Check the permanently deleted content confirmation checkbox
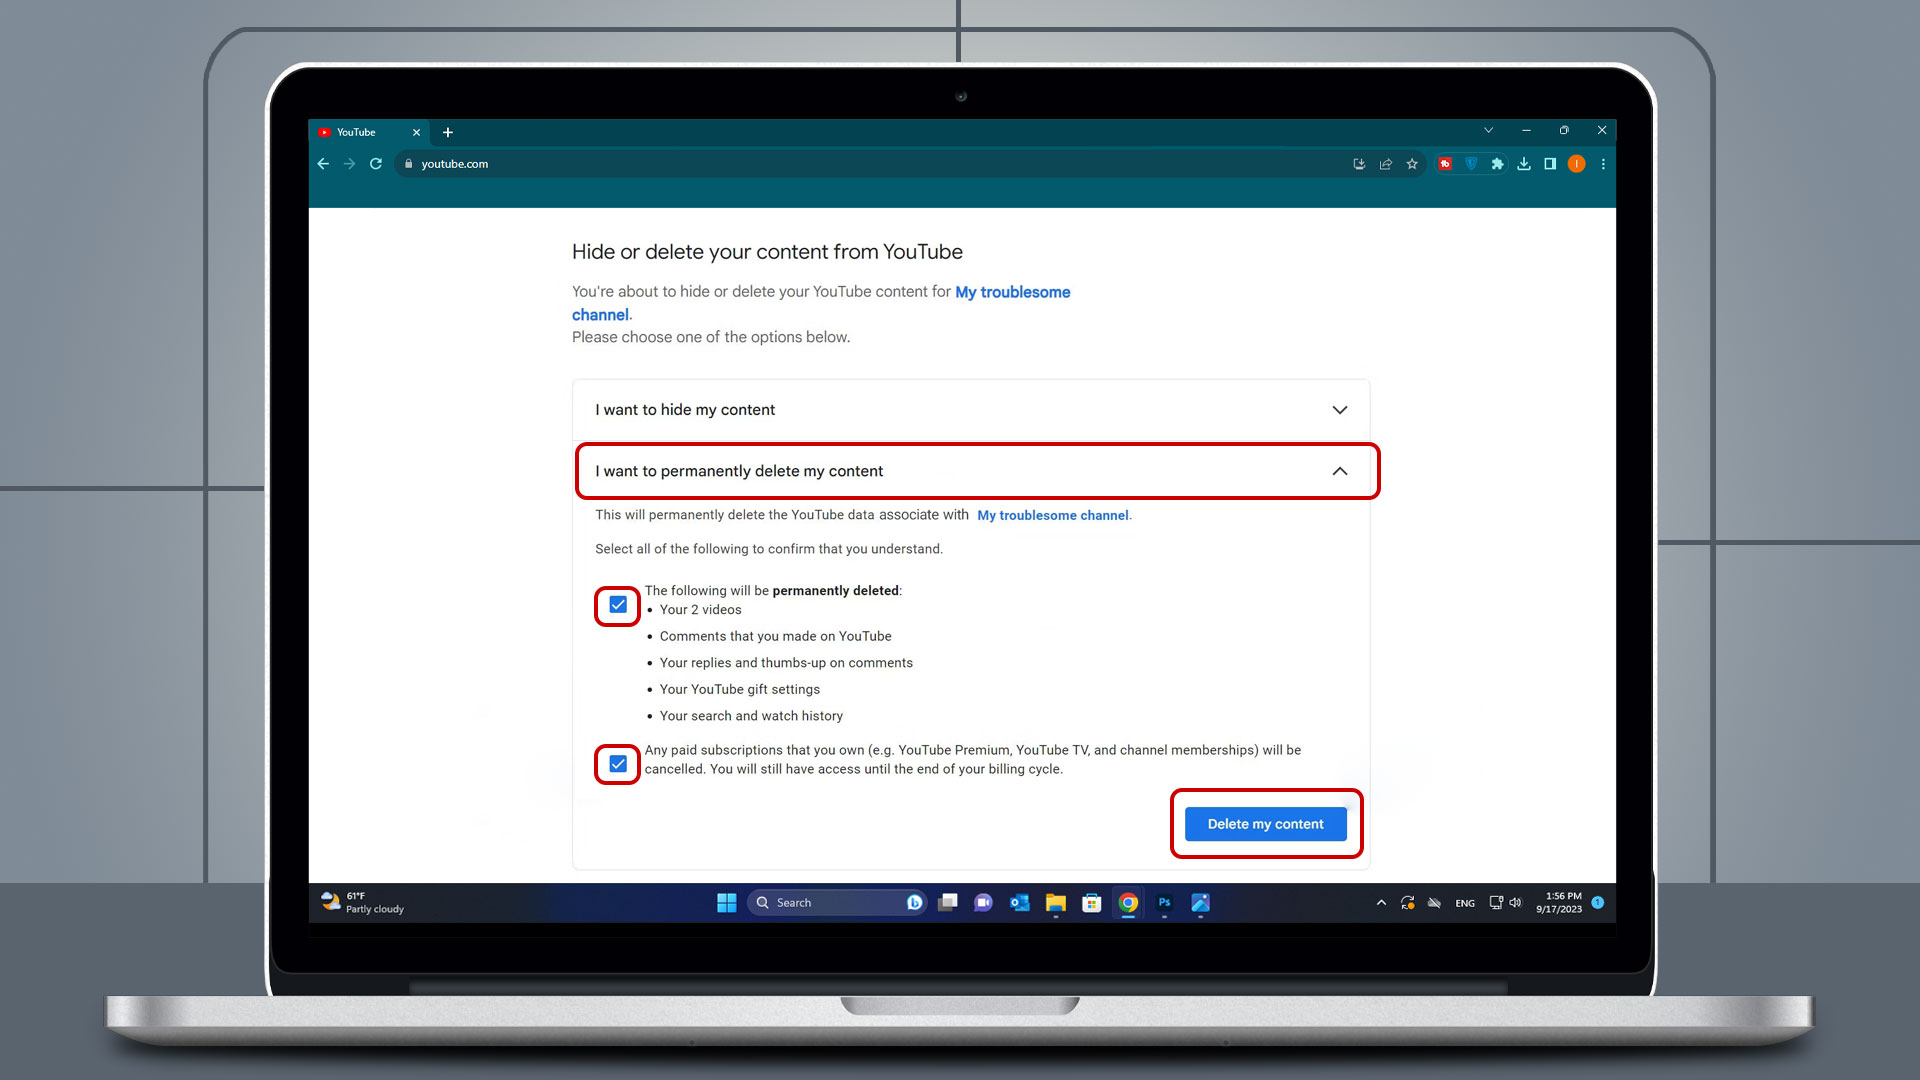The width and height of the screenshot is (1920, 1080). pos(617,604)
